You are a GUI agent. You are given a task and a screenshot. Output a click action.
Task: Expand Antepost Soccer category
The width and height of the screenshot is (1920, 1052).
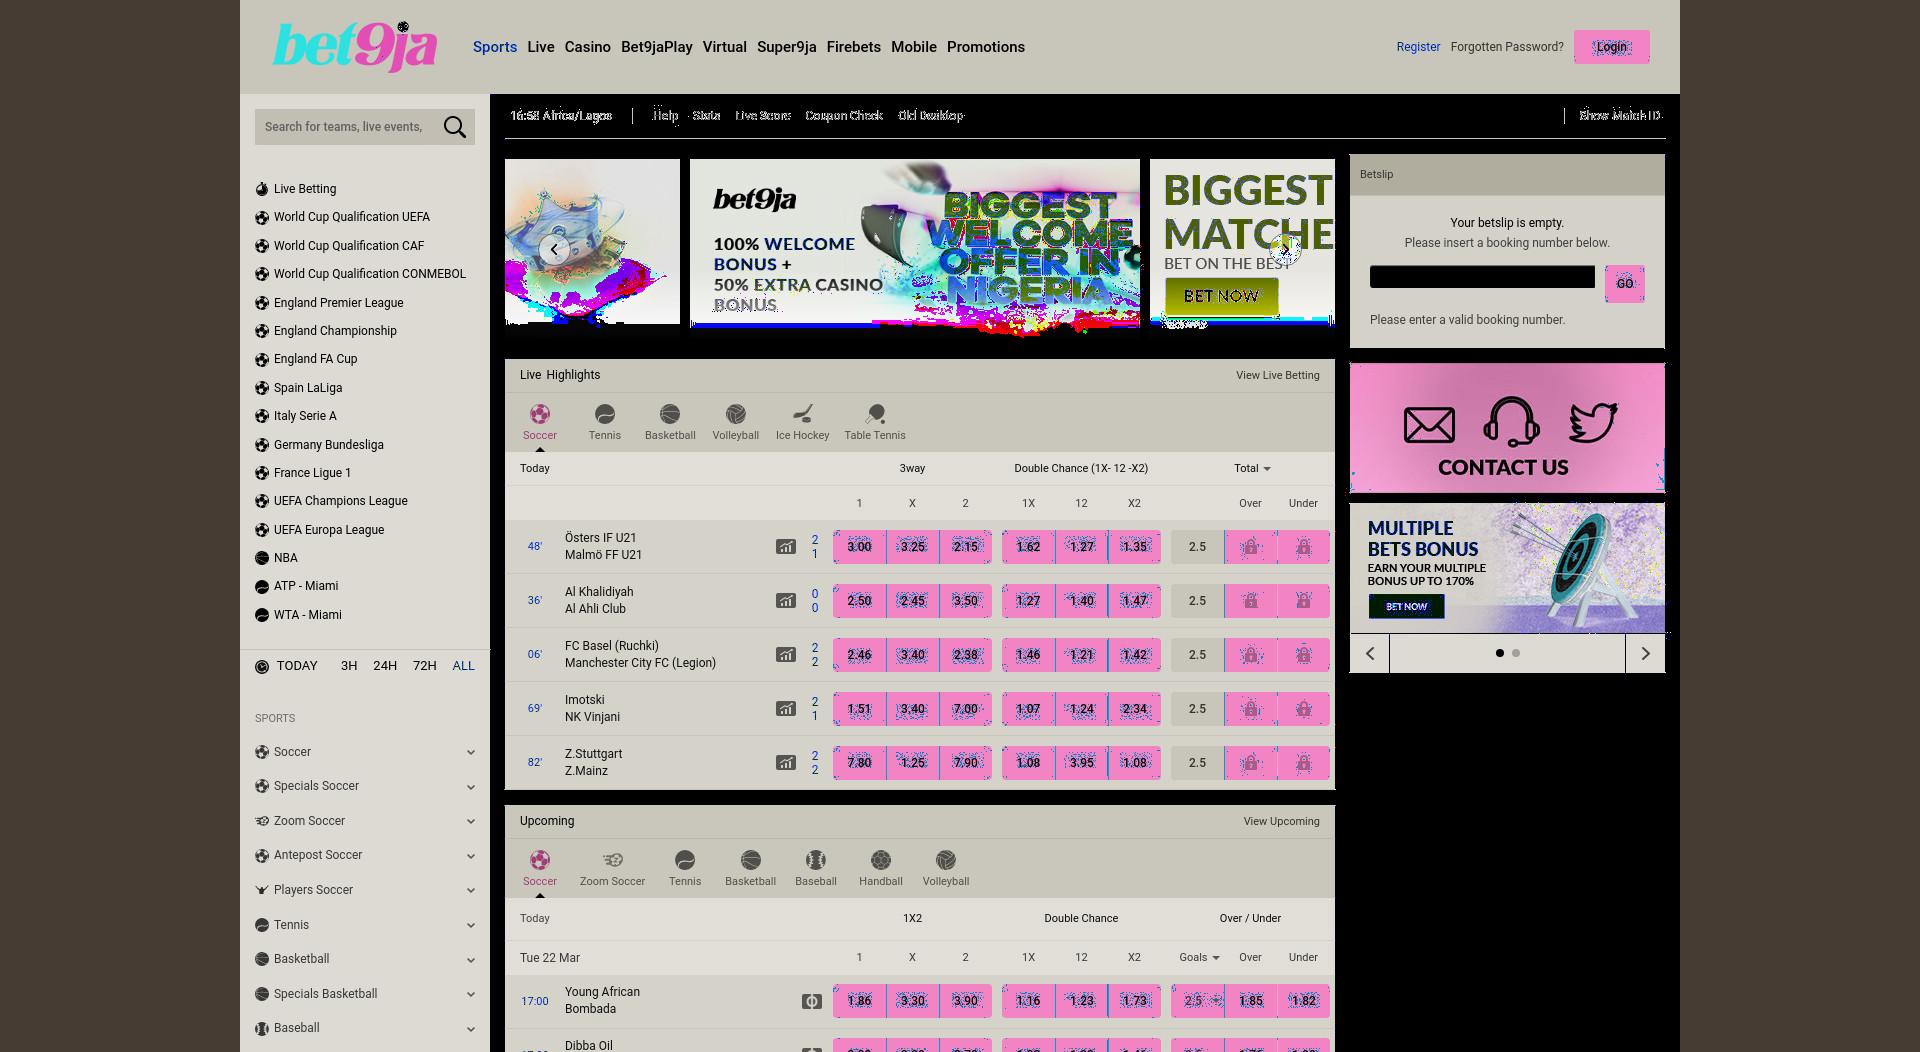pyautogui.click(x=471, y=856)
